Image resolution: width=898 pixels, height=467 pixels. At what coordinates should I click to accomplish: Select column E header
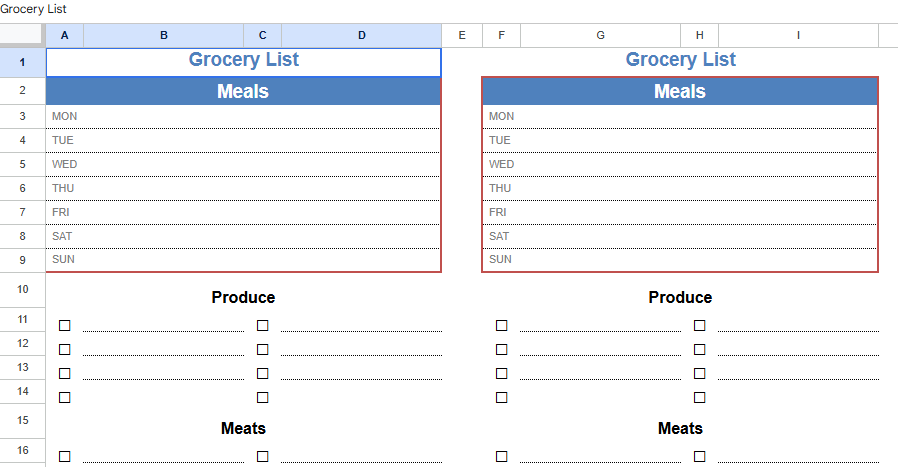click(x=461, y=35)
